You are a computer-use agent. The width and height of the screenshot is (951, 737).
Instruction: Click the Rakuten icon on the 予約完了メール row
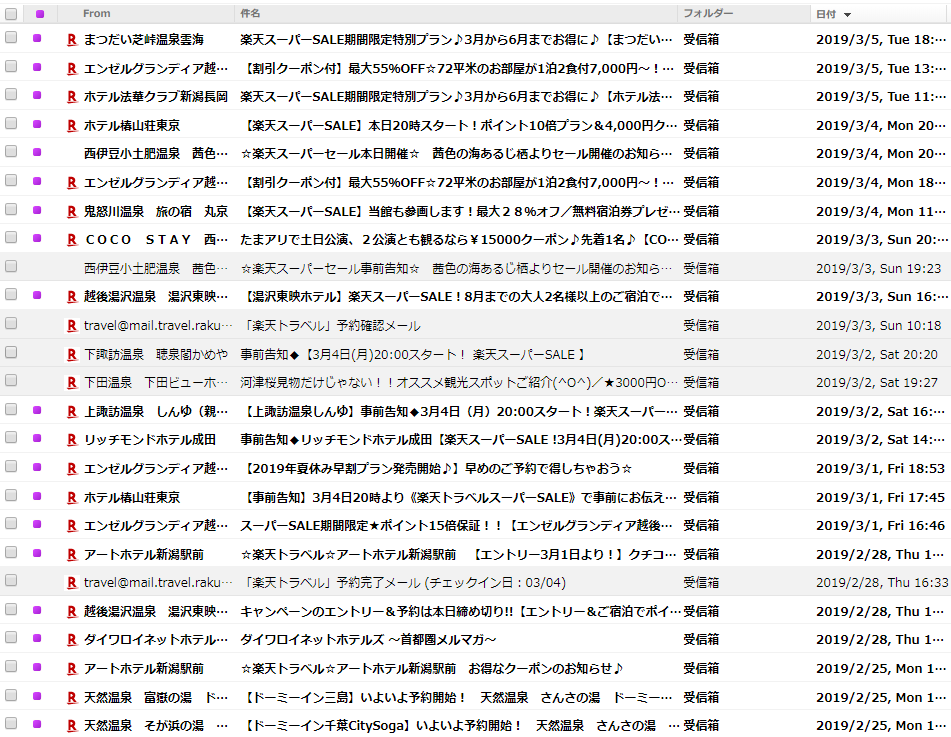pyautogui.click(x=72, y=583)
